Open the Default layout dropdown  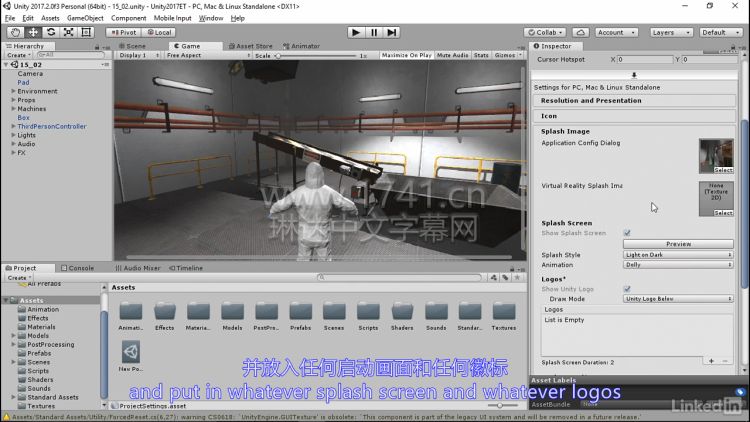coord(720,33)
